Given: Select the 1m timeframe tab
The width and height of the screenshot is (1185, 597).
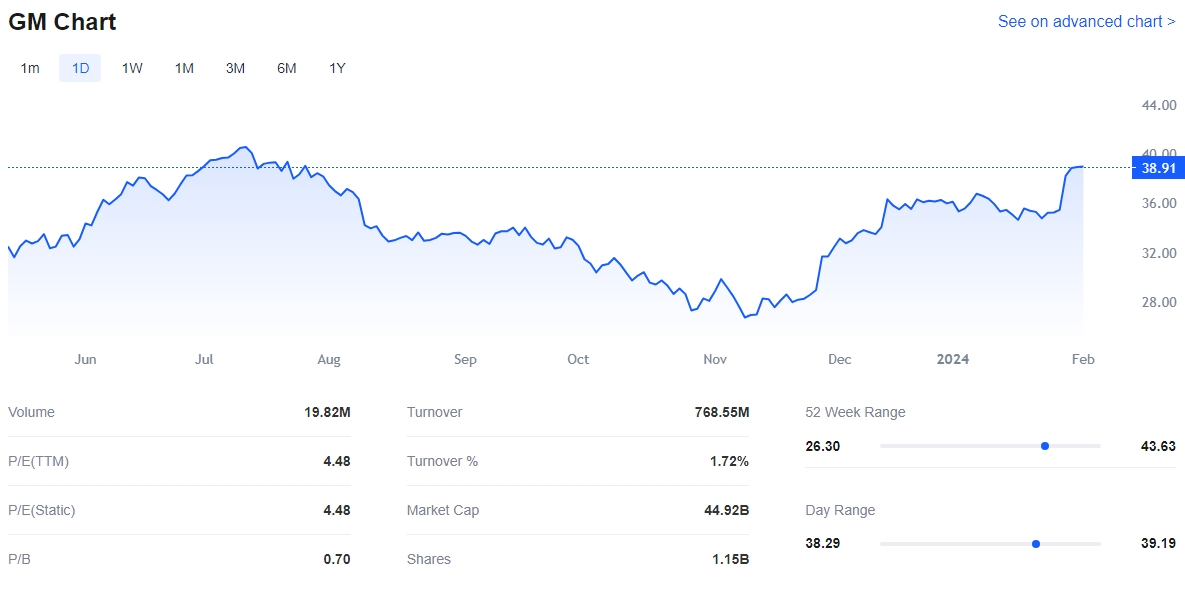Looking at the screenshot, I should [x=30, y=68].
